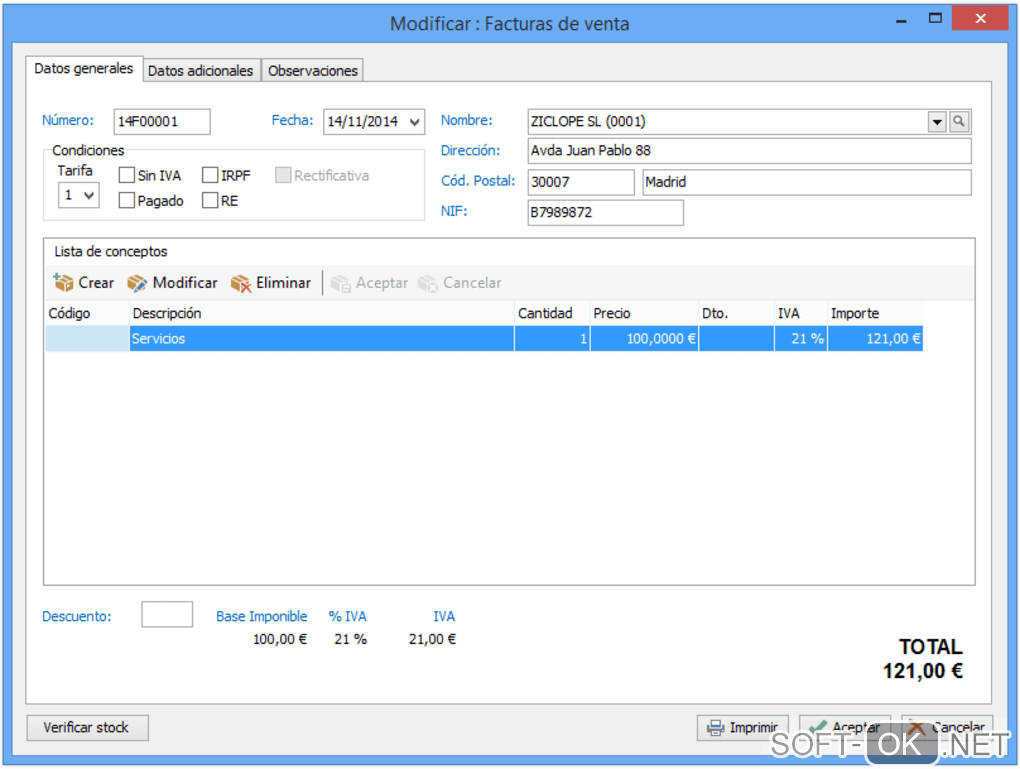Open the Observaciones tab

click(x=313, y=70)
